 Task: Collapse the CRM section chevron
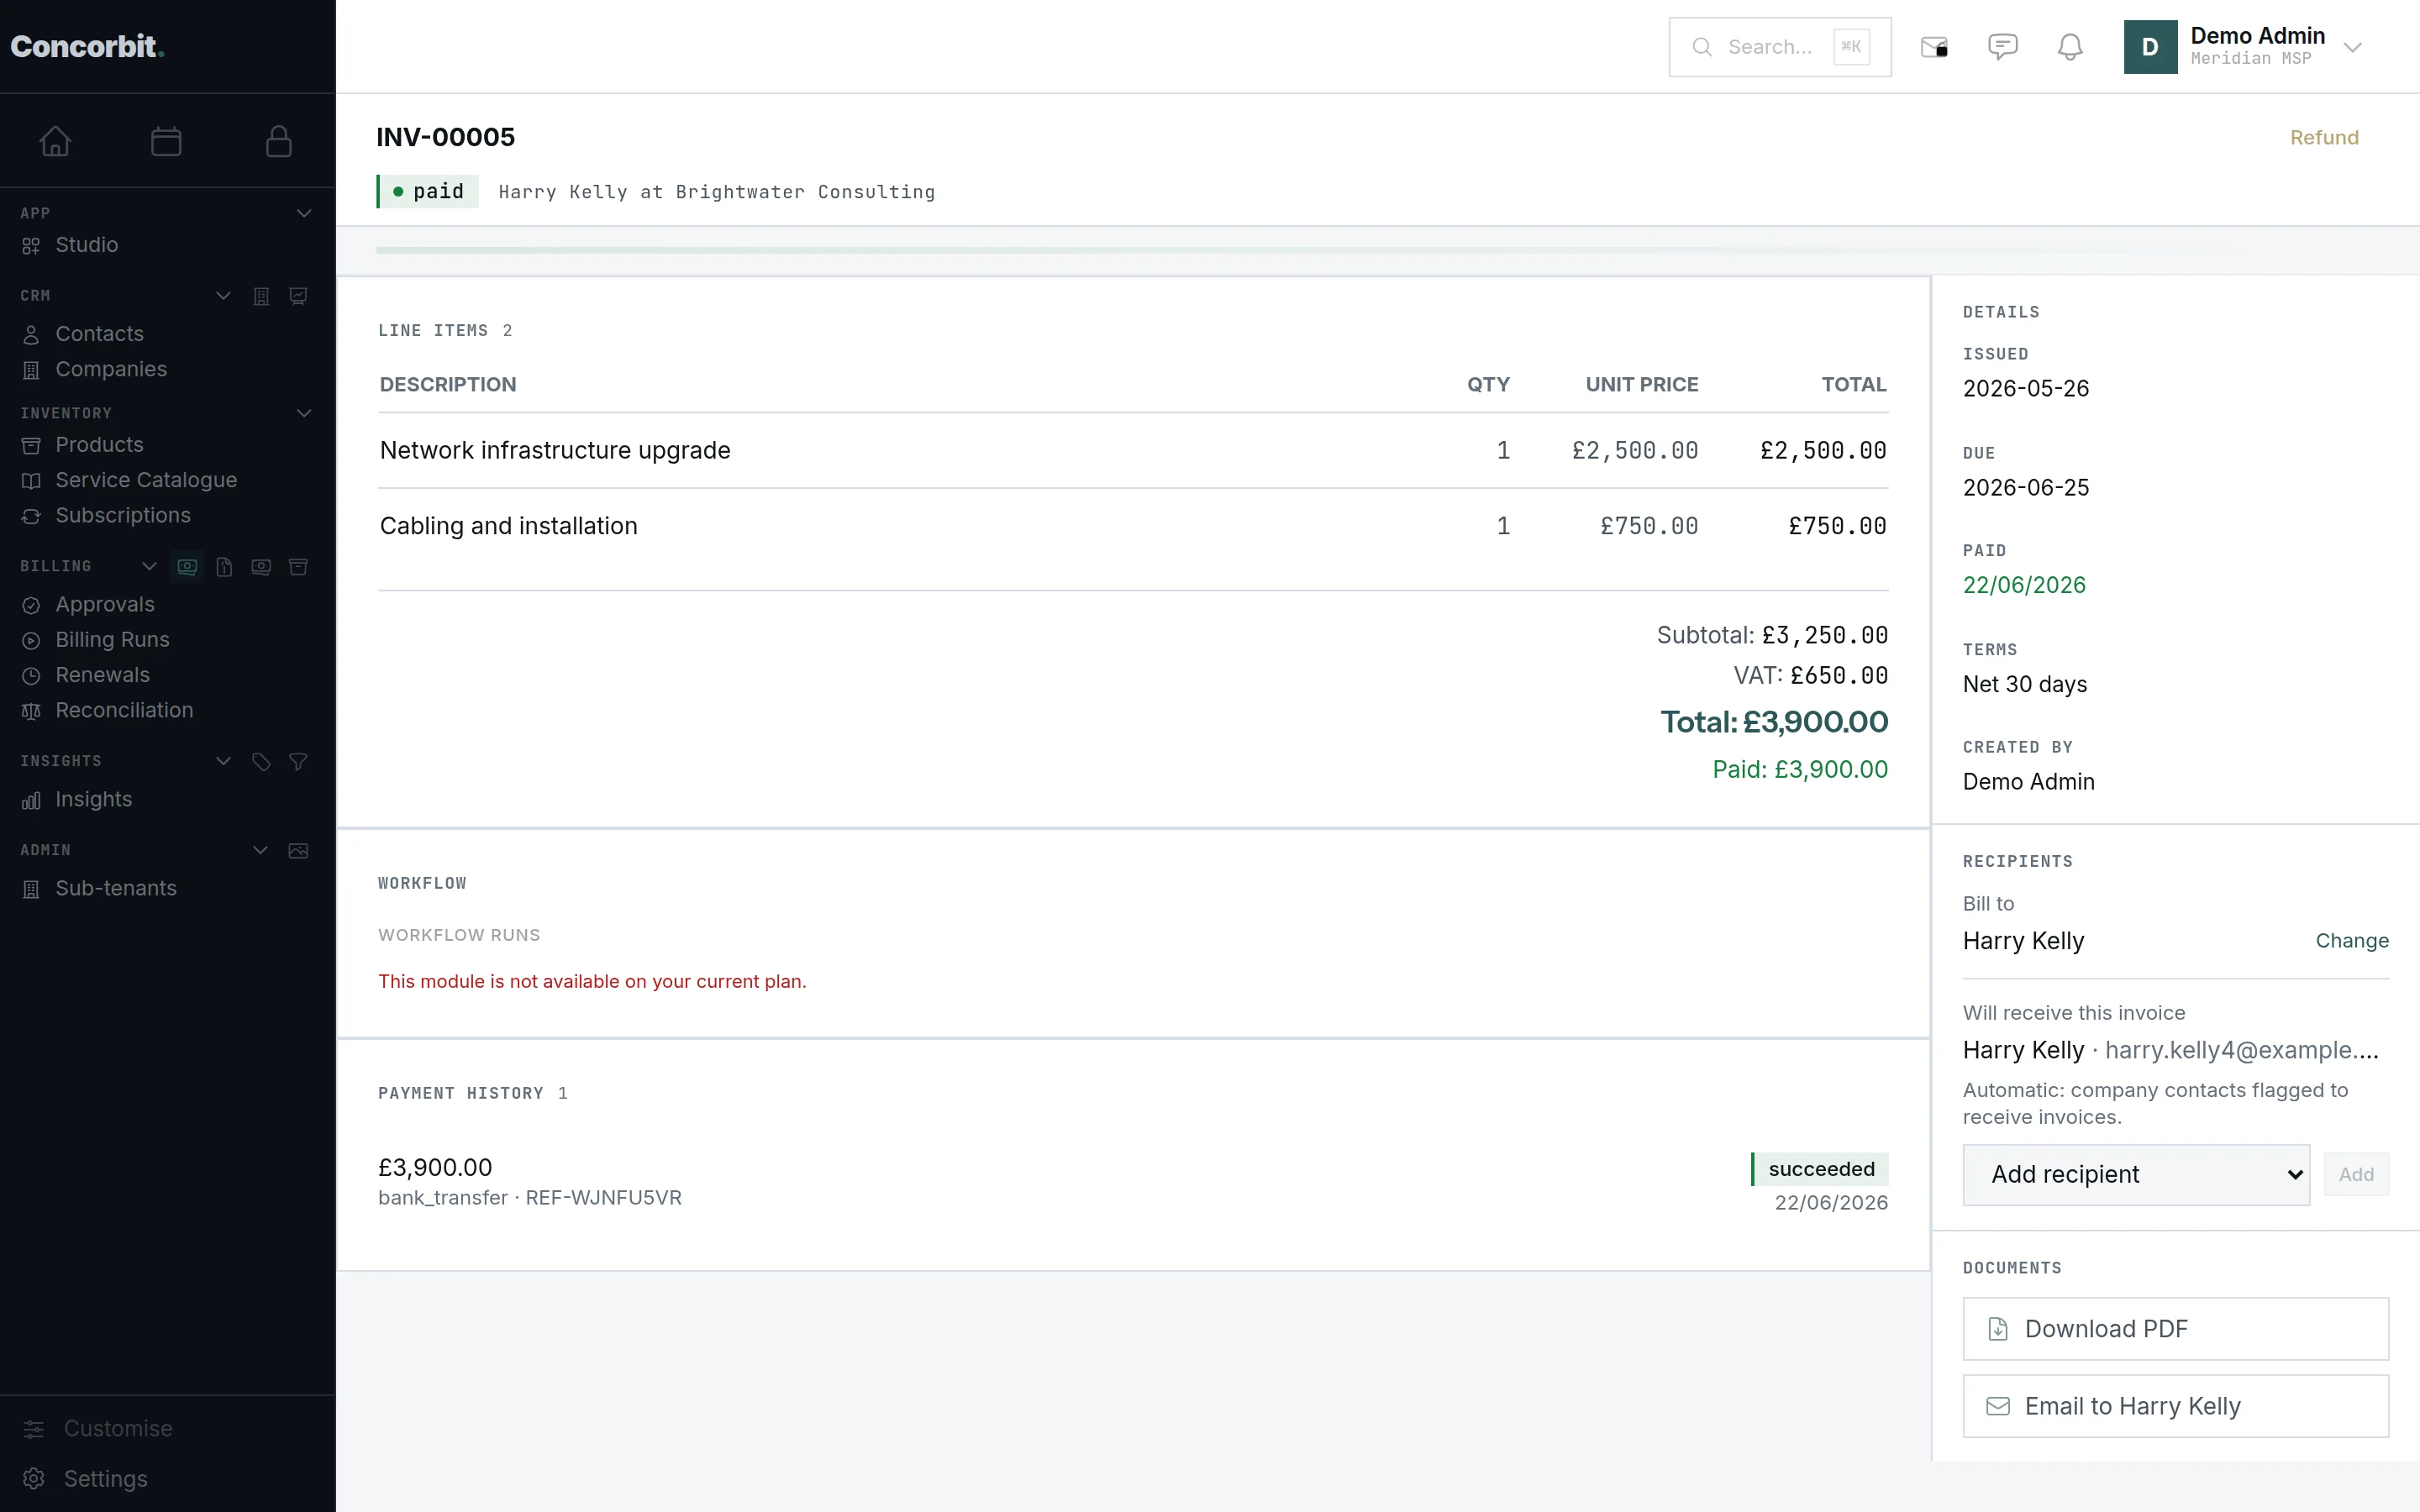[224, 296]
